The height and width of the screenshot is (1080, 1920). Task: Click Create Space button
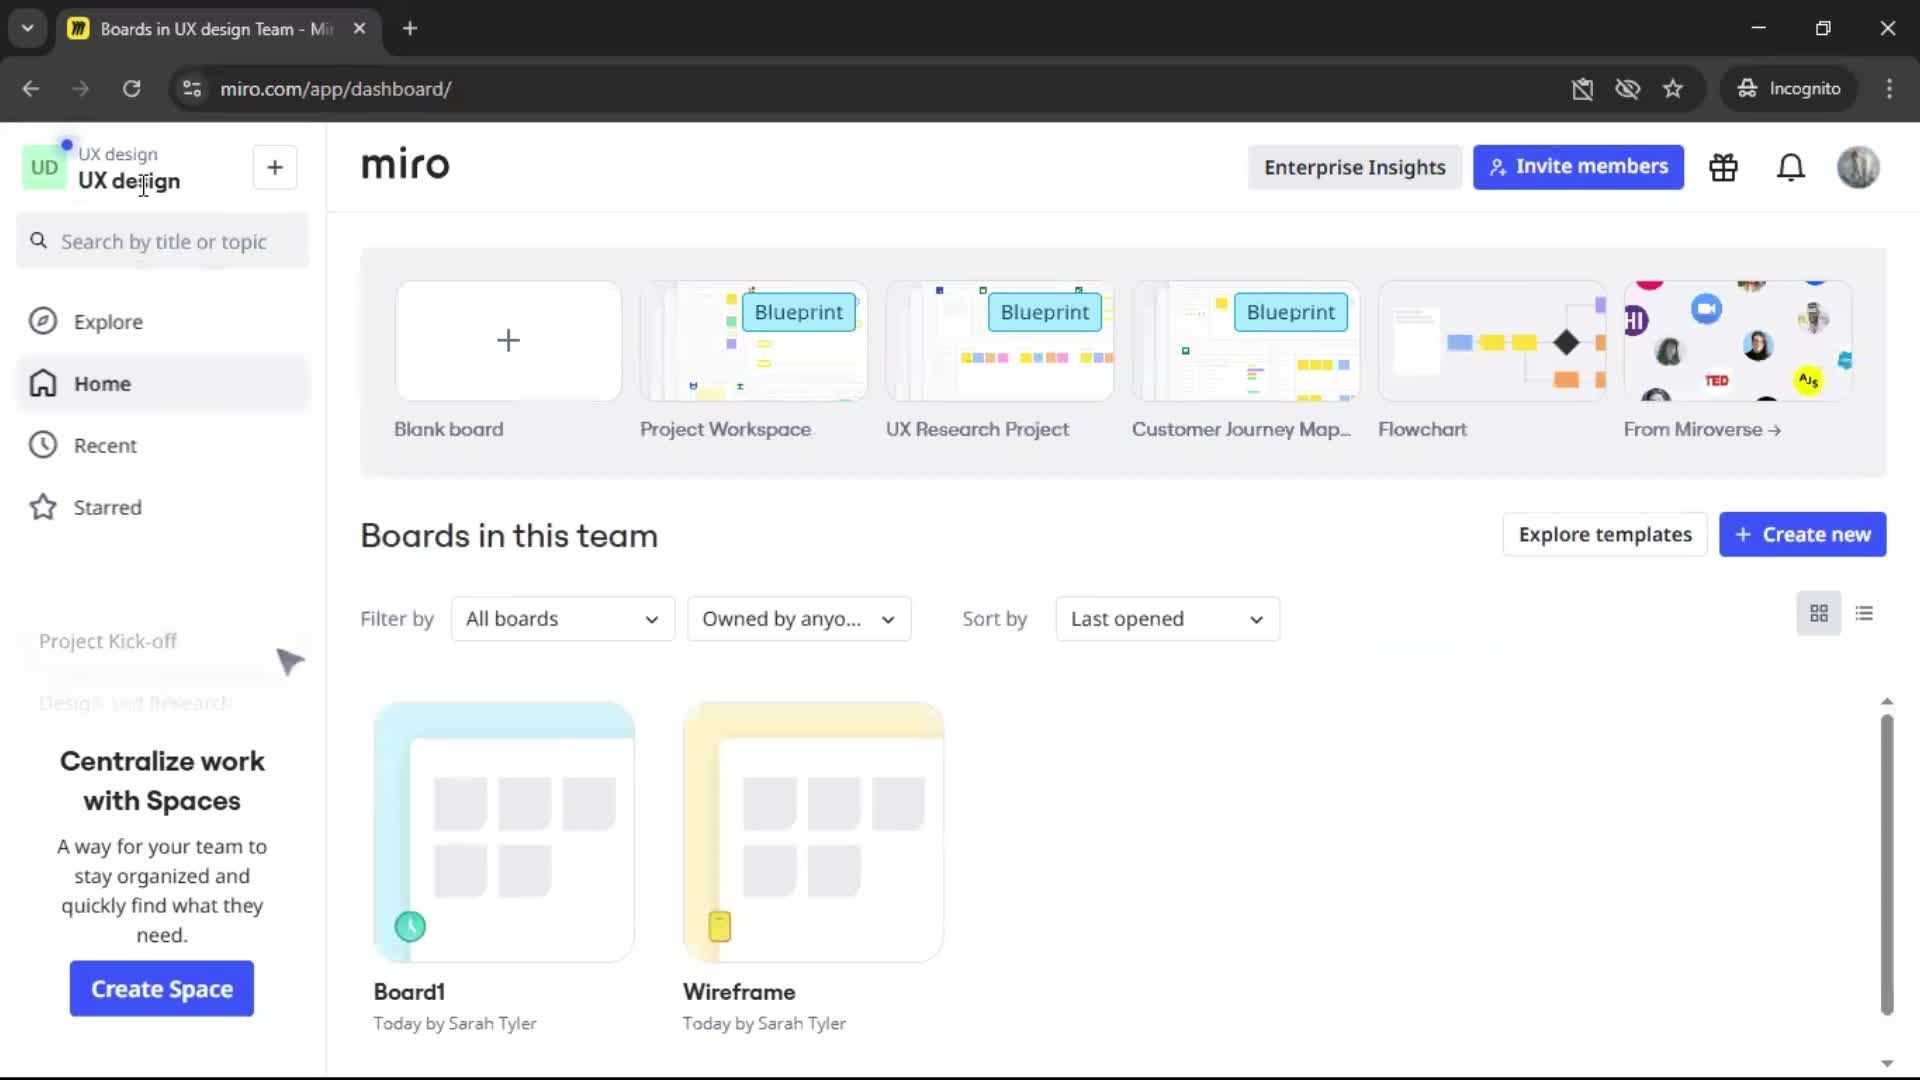pos(162,989)
